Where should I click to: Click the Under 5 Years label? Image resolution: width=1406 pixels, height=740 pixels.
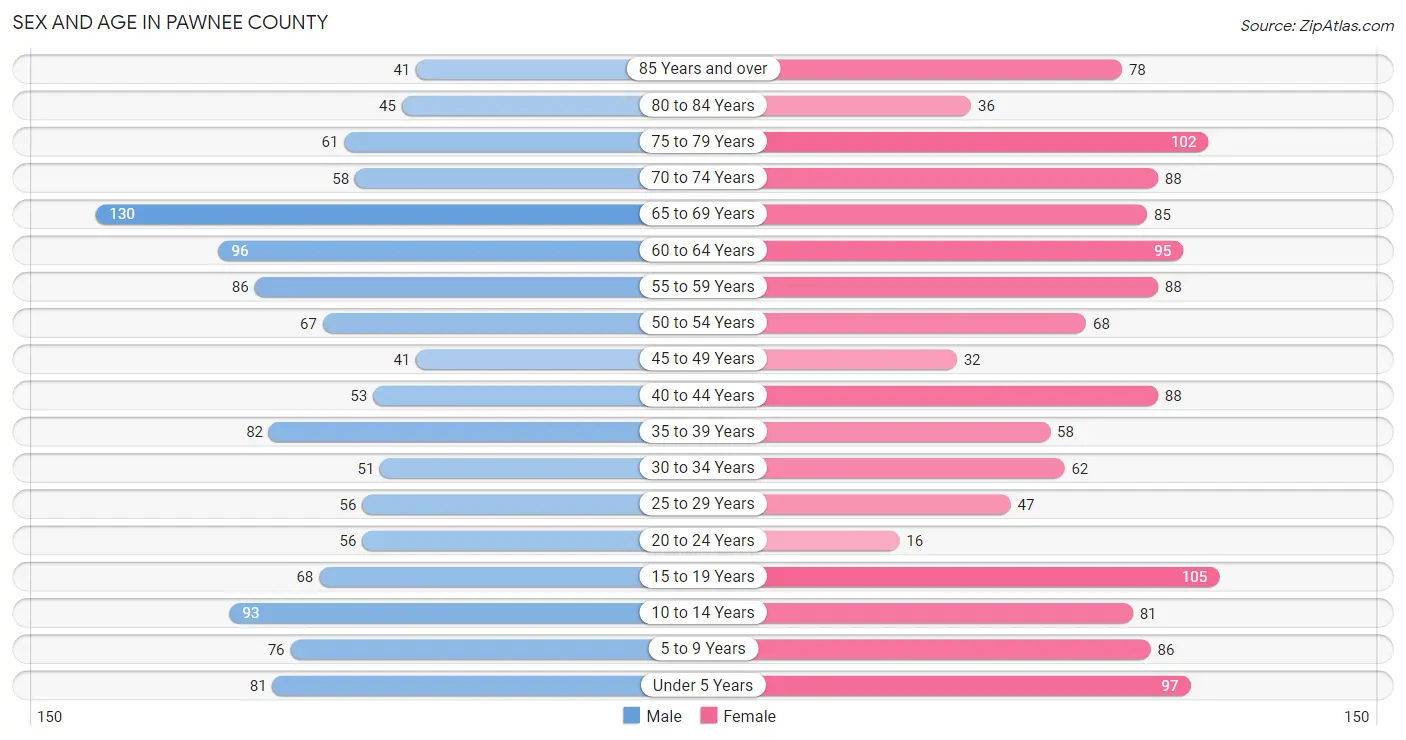703,686
